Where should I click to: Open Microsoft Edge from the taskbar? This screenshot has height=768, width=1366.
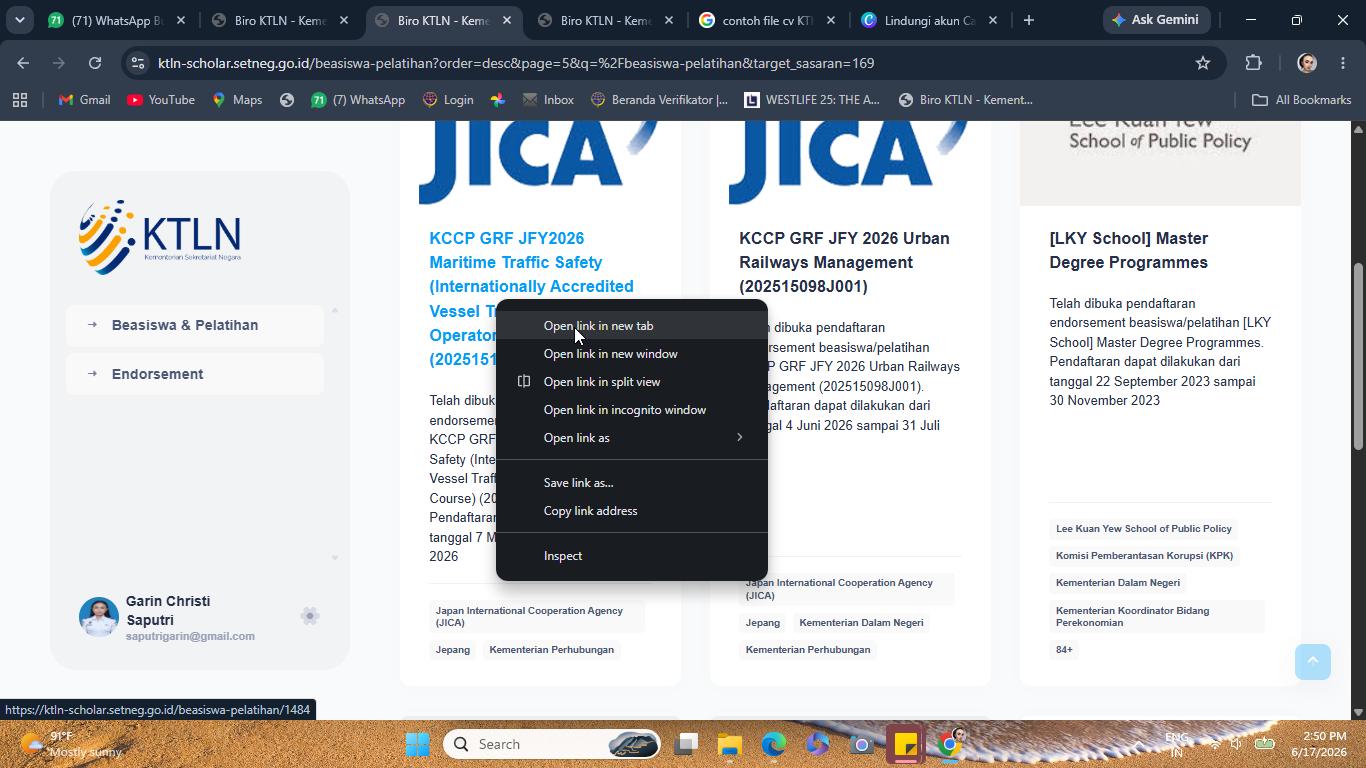[774, 744]
